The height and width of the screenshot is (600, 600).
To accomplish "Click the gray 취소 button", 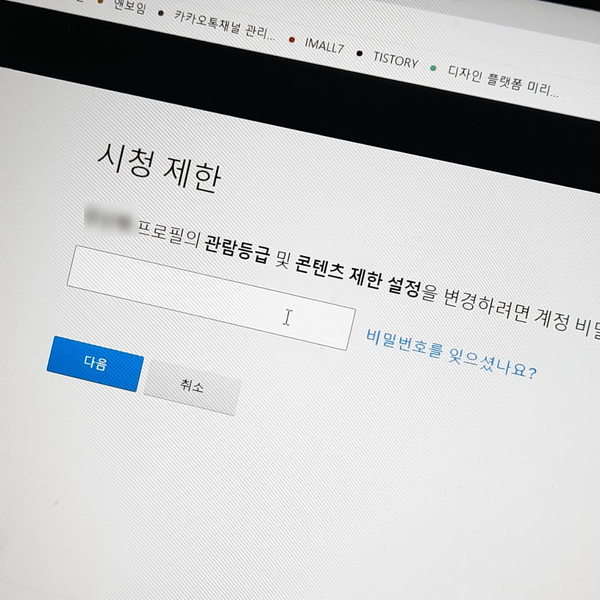I will (x=192, y=386).
